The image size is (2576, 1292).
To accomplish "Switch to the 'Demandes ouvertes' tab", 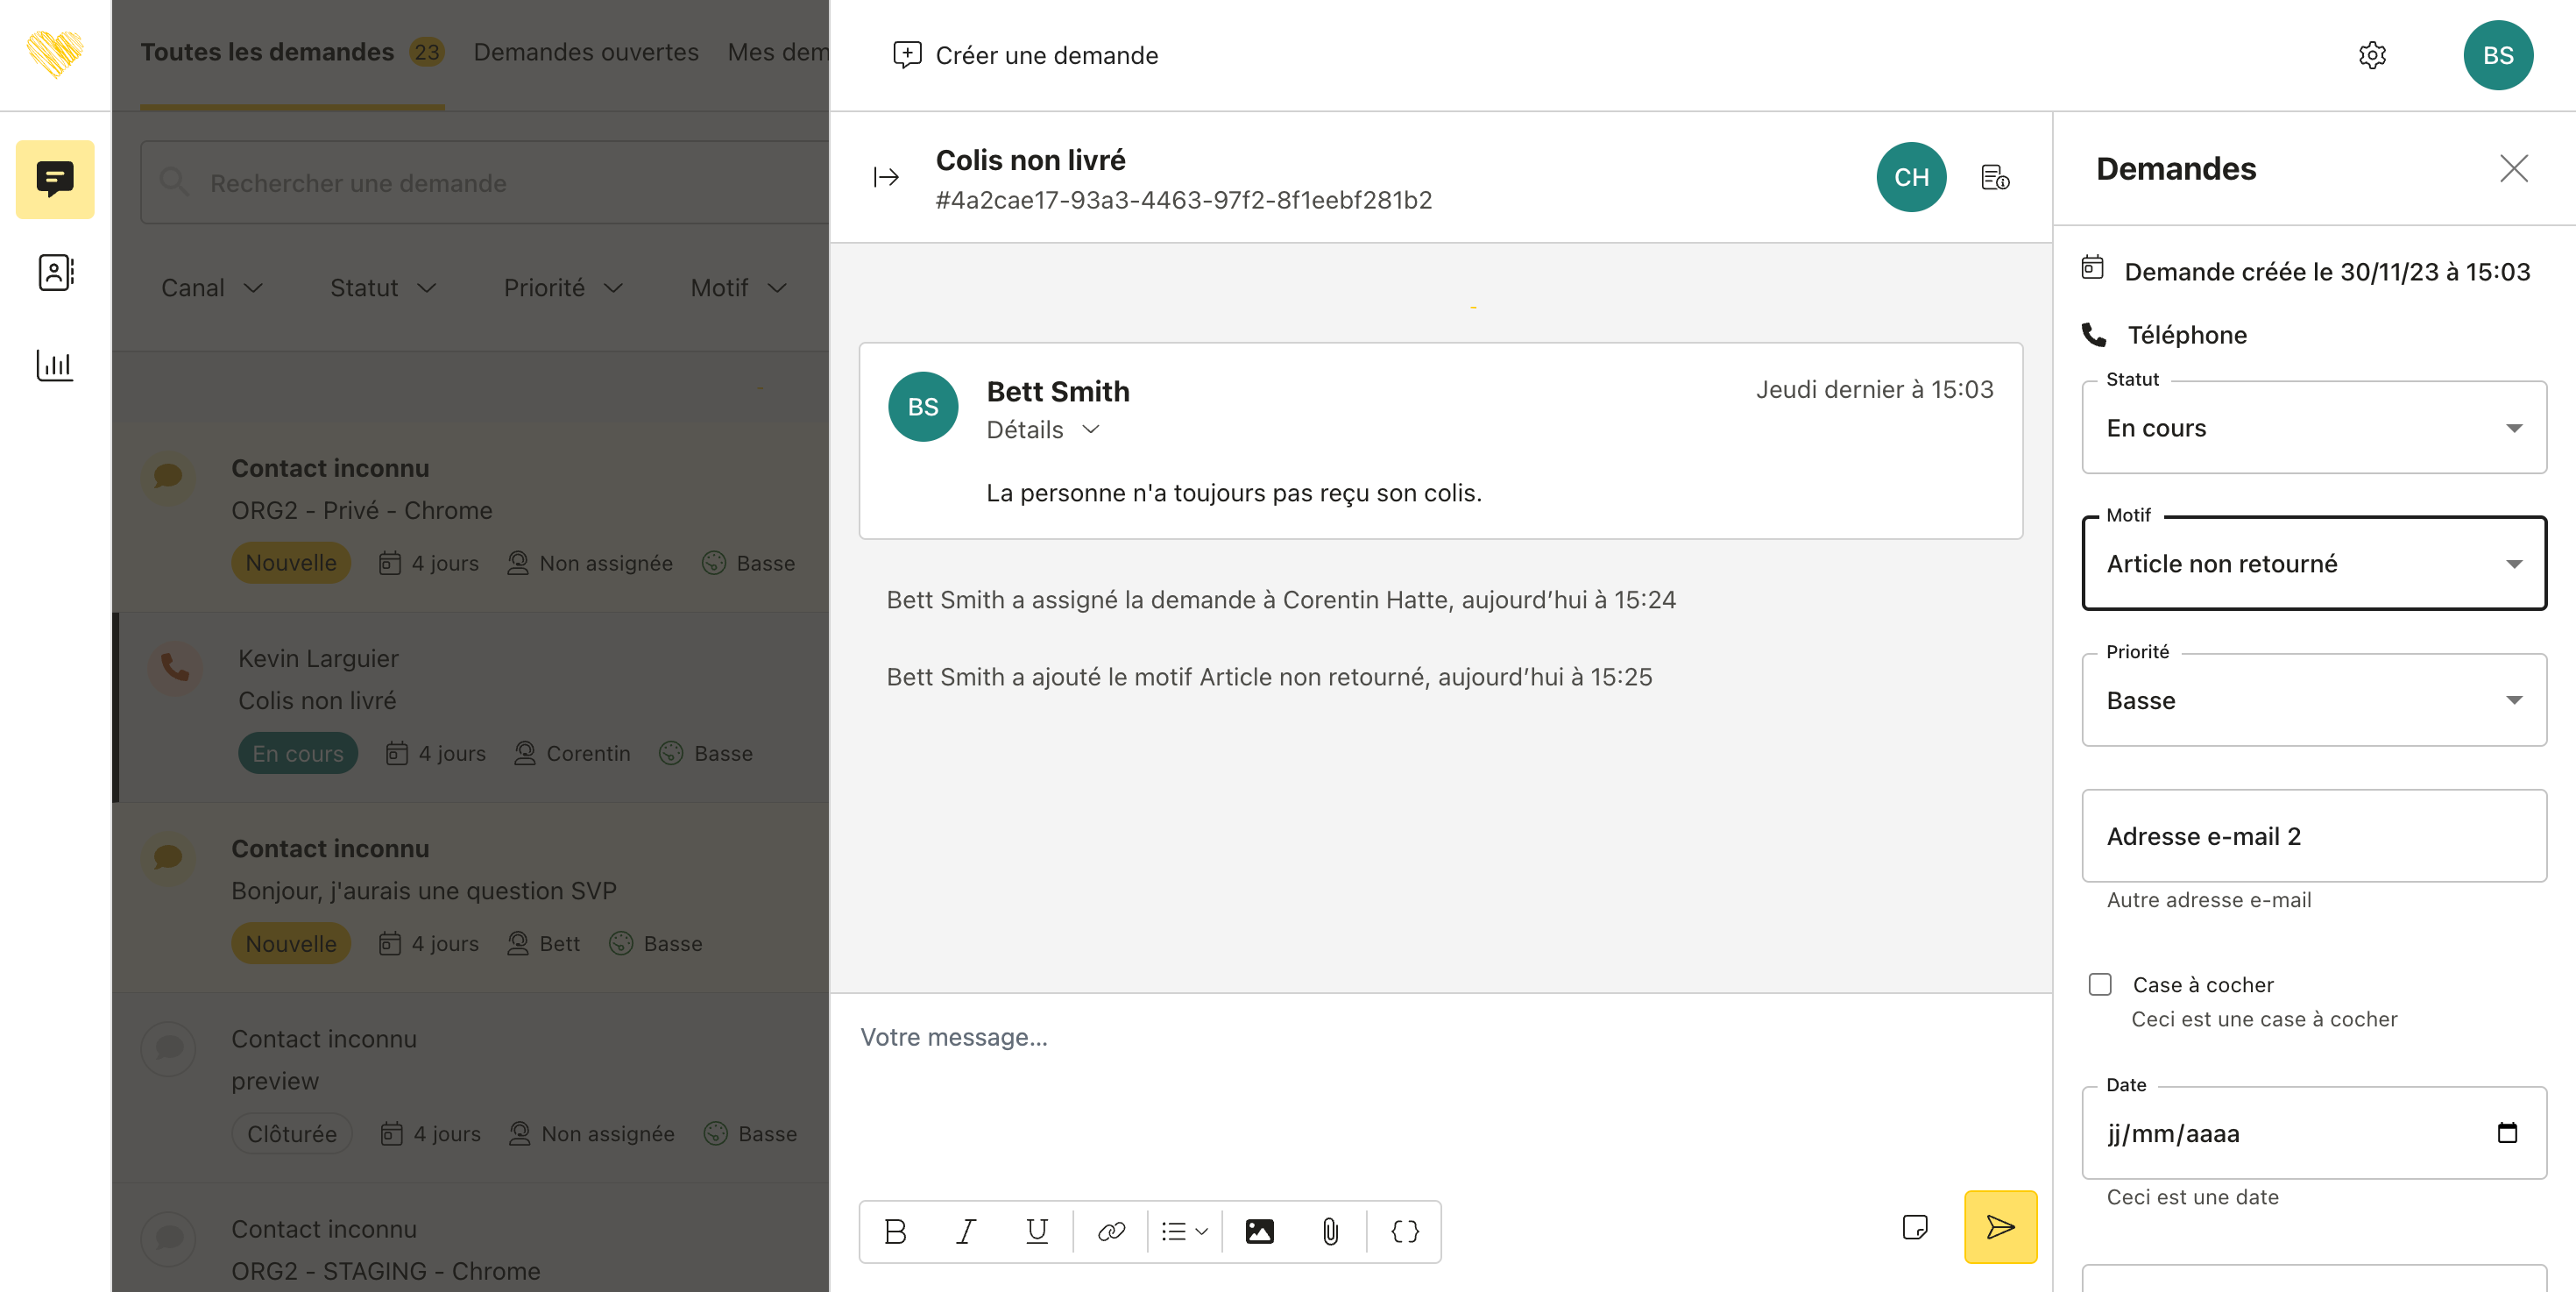I will [586, 52].
